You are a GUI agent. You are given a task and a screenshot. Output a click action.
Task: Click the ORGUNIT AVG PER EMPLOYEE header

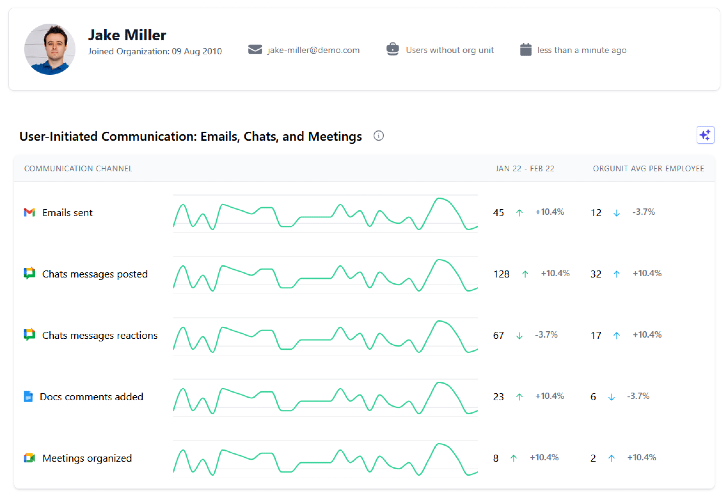coord(648,169)
